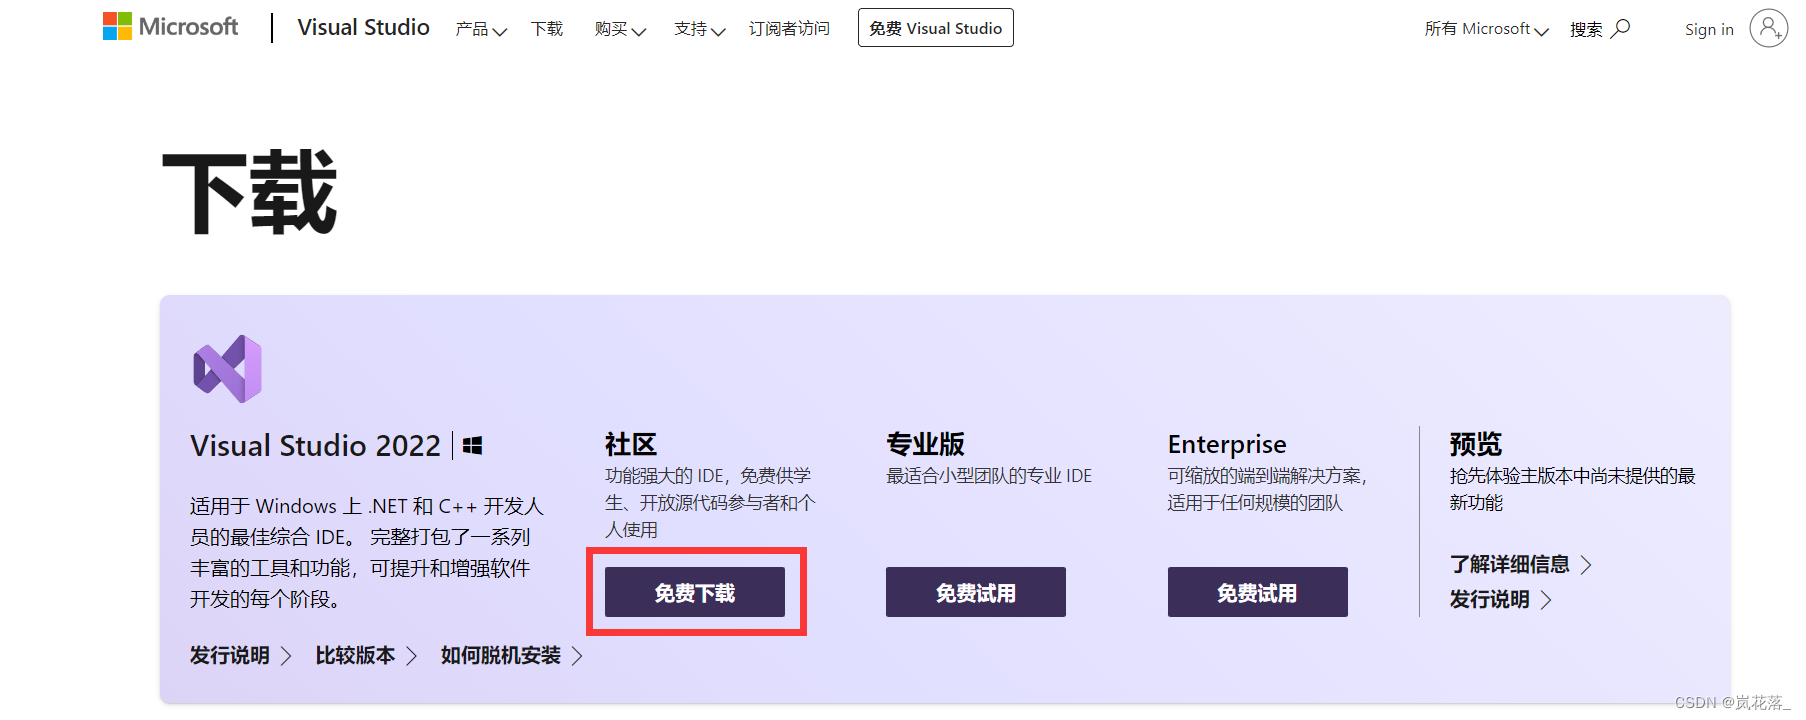Click 免费试用 under 专业版

tap(976, 592)
